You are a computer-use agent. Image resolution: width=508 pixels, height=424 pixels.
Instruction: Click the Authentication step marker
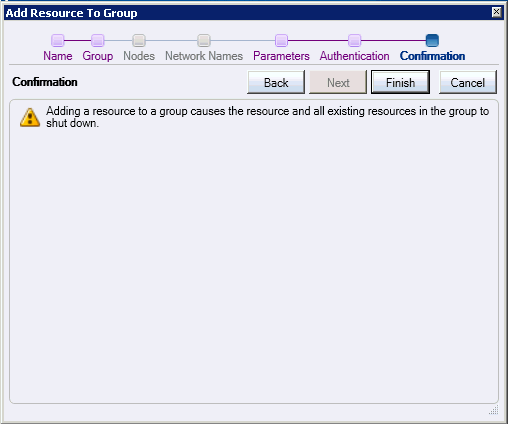pos(354,40)
